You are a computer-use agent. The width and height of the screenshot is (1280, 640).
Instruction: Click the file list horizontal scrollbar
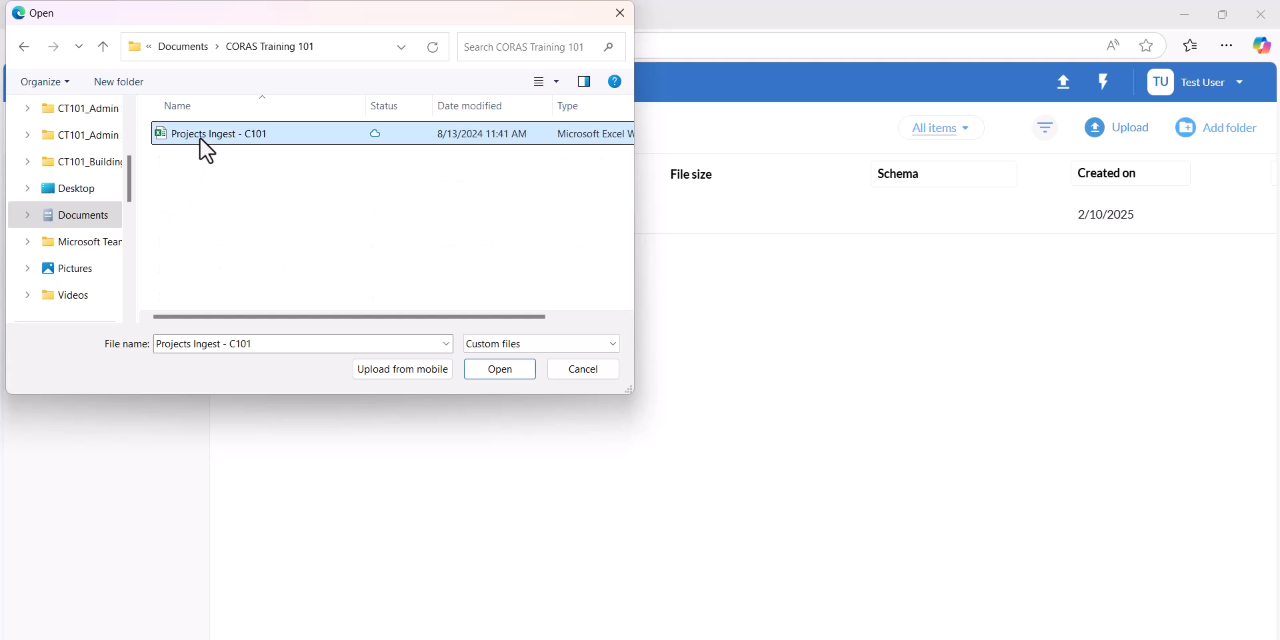(x=349, y=317)
